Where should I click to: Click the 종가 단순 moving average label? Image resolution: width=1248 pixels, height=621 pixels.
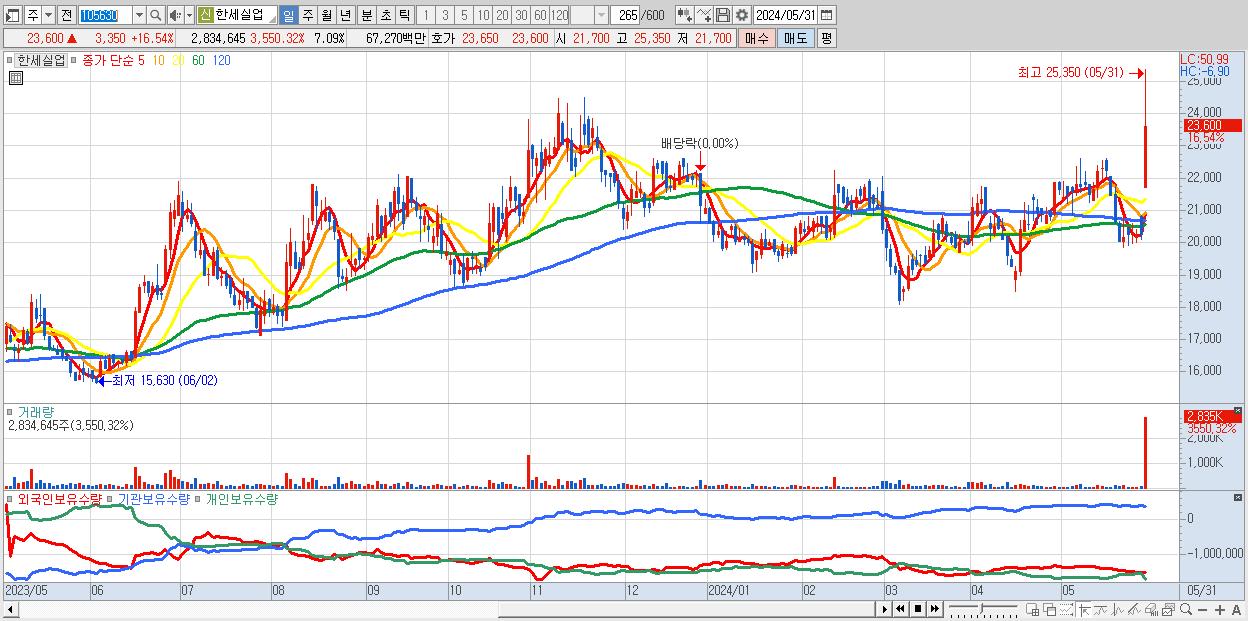pyautogui.click(x=108, y=60)
